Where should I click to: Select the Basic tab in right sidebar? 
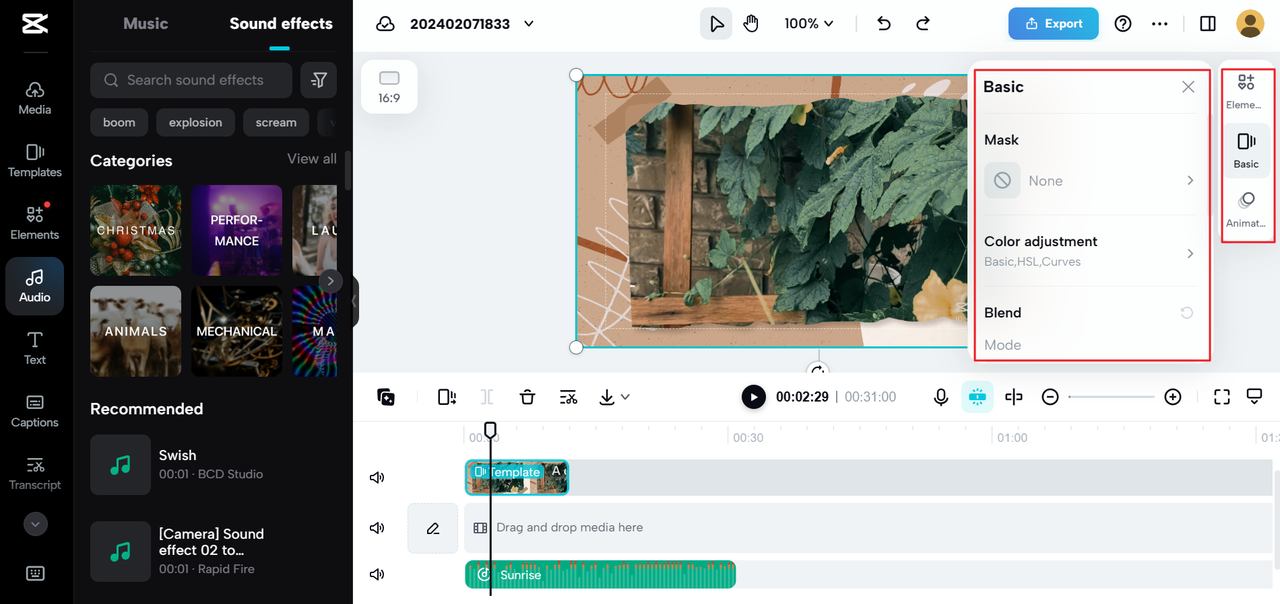coord(1246,150)
